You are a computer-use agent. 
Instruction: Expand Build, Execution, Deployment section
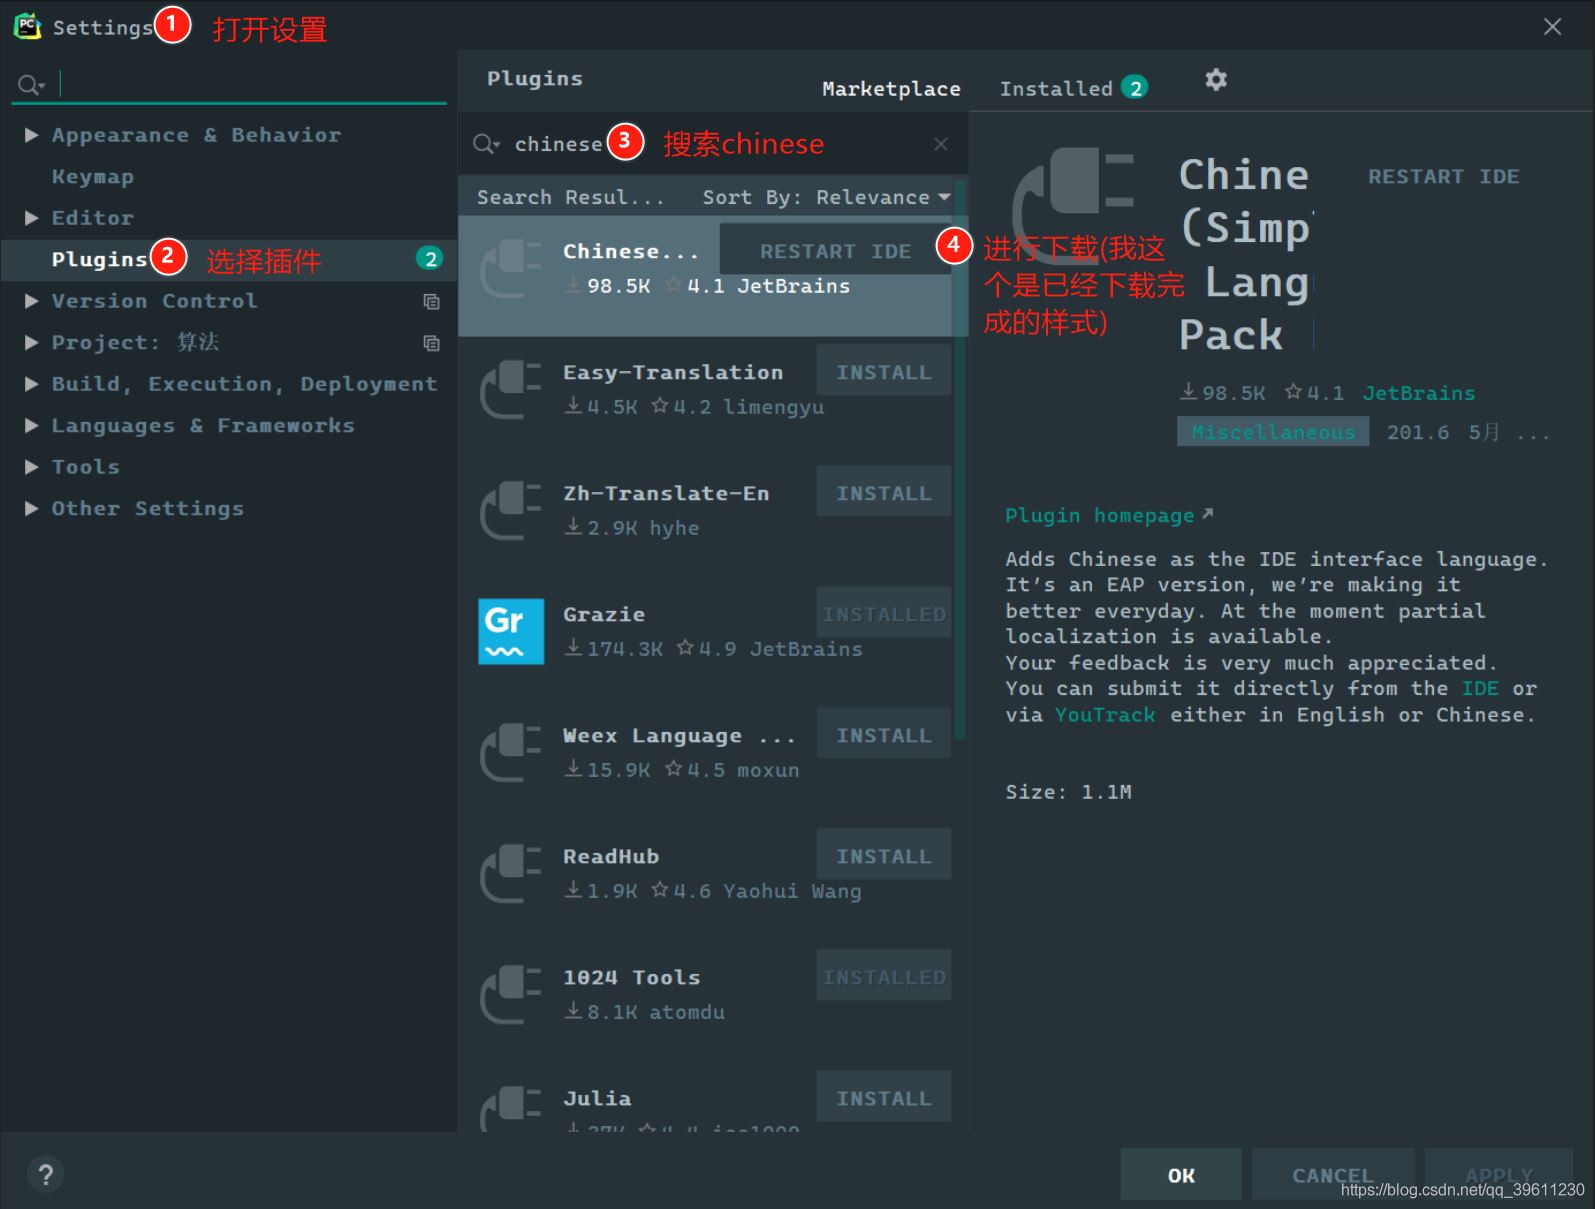click(31, 384)
